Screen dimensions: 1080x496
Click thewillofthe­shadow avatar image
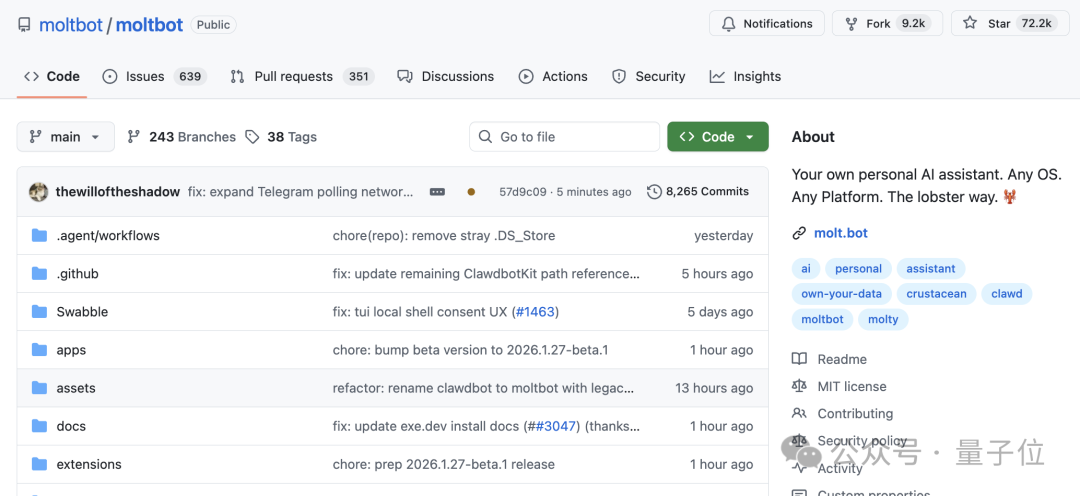click(x=39, y=192)
